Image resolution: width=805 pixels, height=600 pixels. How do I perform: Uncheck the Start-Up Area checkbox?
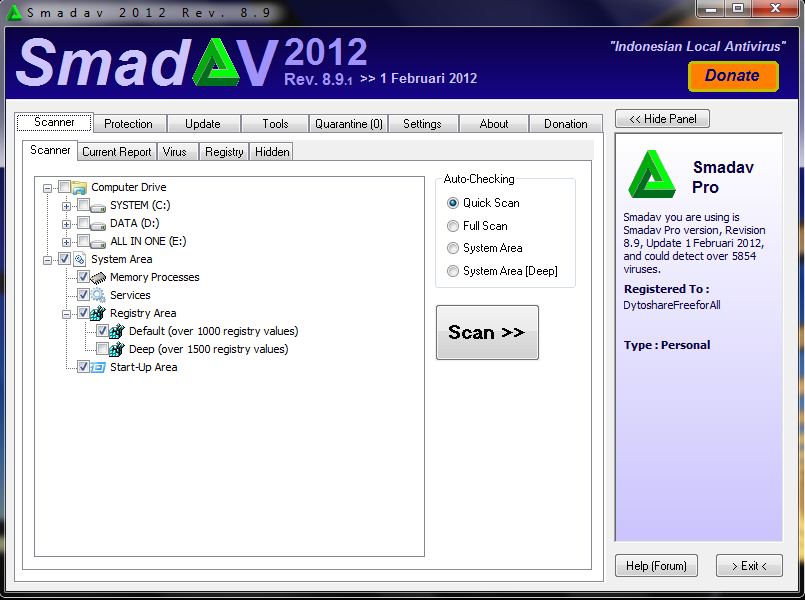click(83, 366)
